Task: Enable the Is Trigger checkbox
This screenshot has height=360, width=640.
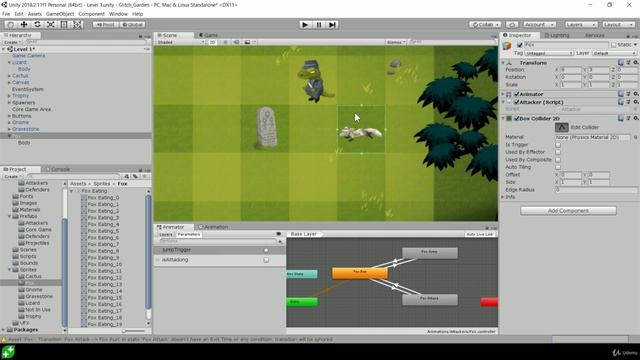Action: click(558, 145)
